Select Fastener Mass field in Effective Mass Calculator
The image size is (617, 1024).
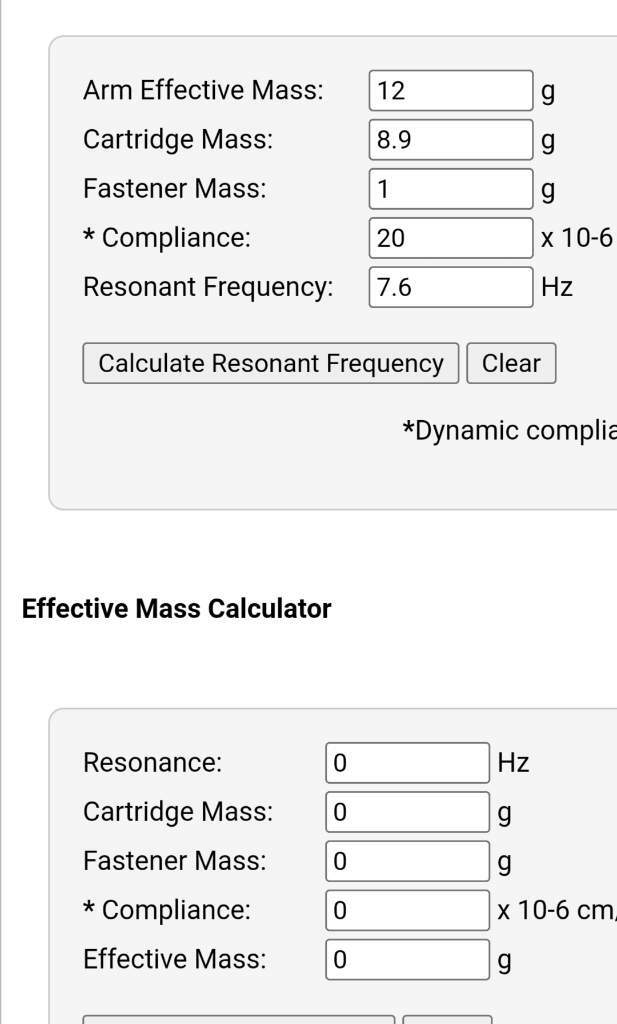pyautogui.click(x=407, y=861)
